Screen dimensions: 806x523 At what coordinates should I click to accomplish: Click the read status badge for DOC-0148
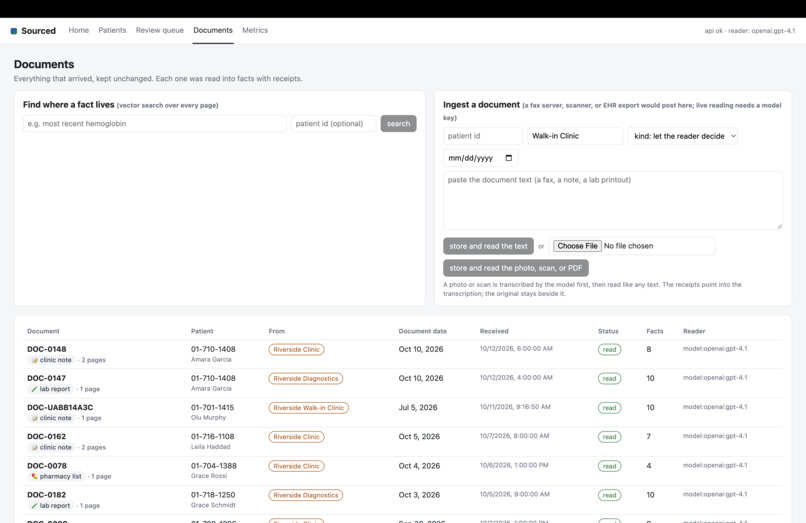[x=609, y=350]
